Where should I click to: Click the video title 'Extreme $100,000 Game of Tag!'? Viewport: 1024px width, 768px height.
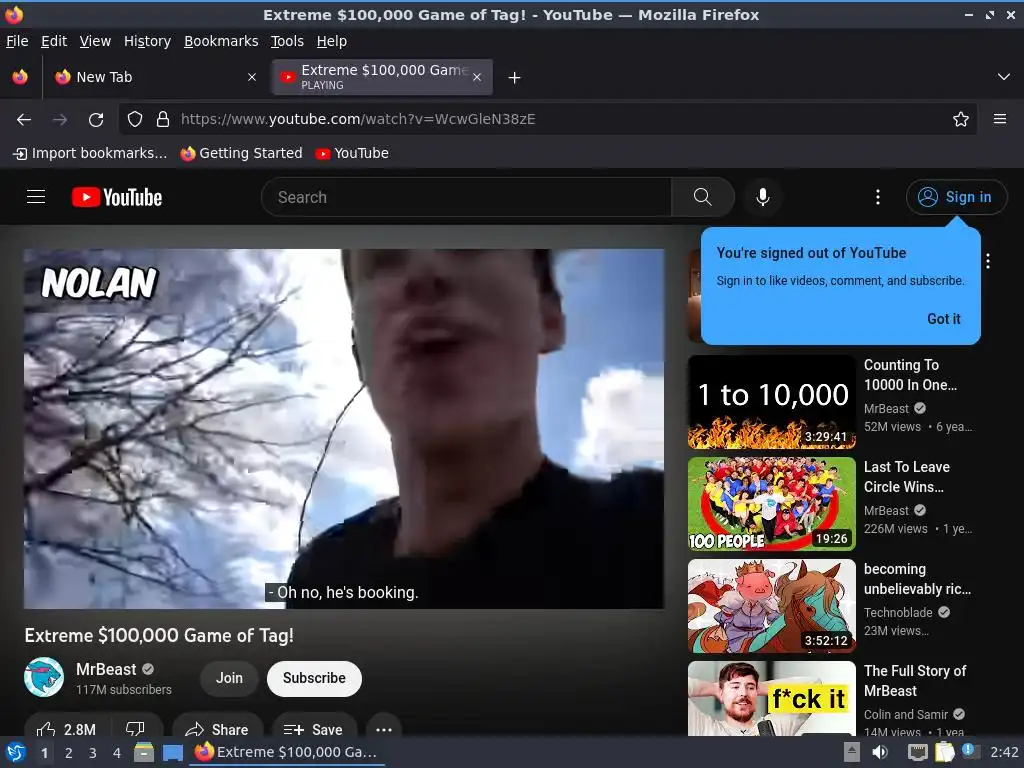point(159,635)
